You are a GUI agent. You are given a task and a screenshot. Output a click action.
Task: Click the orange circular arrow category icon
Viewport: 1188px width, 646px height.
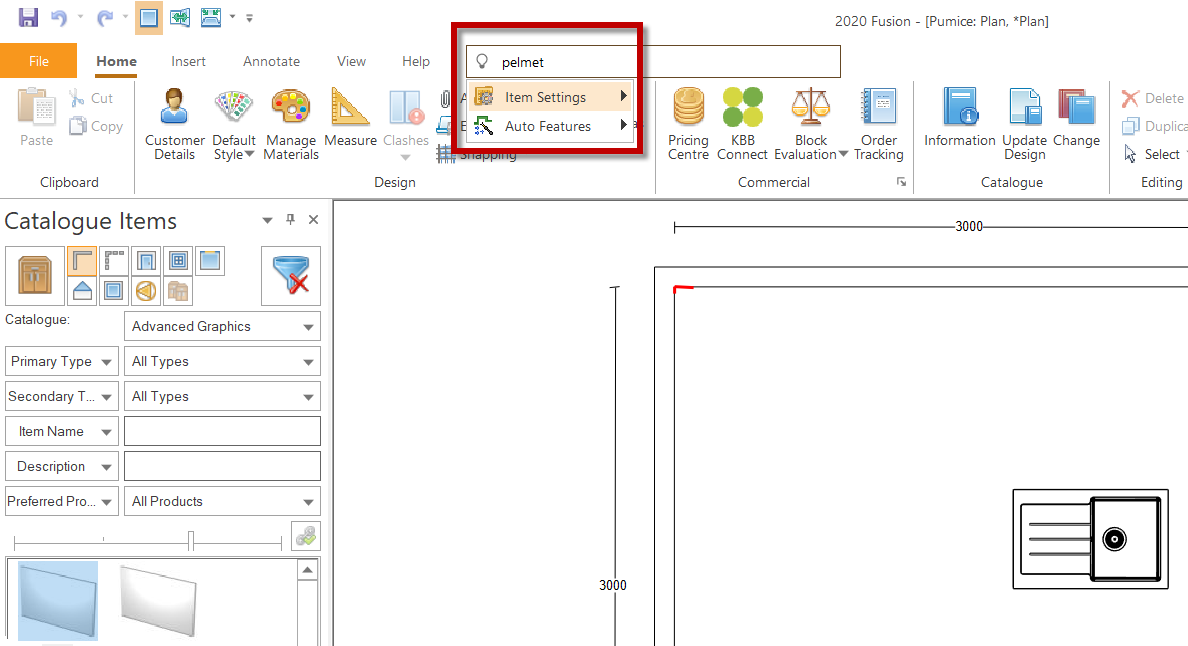click(145, 291)
